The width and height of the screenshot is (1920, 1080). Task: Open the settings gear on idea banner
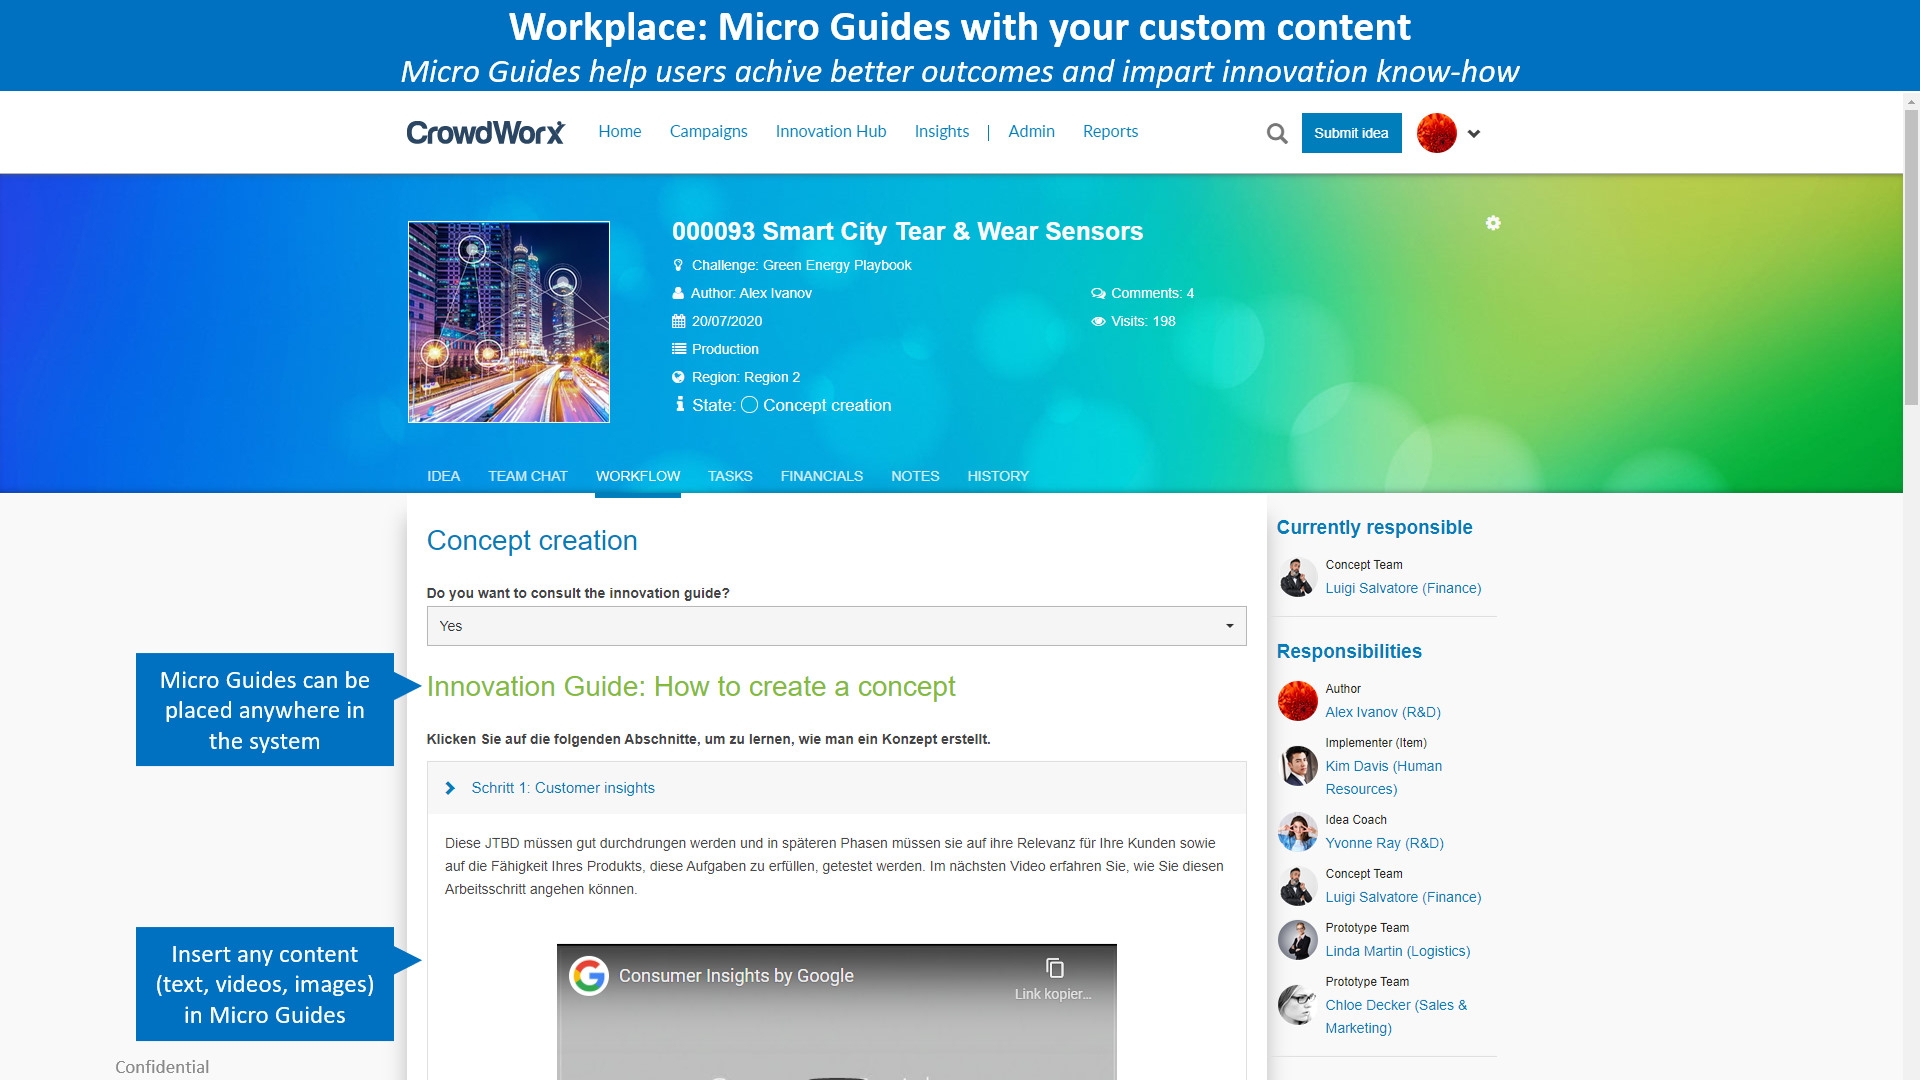point(1493,223)
